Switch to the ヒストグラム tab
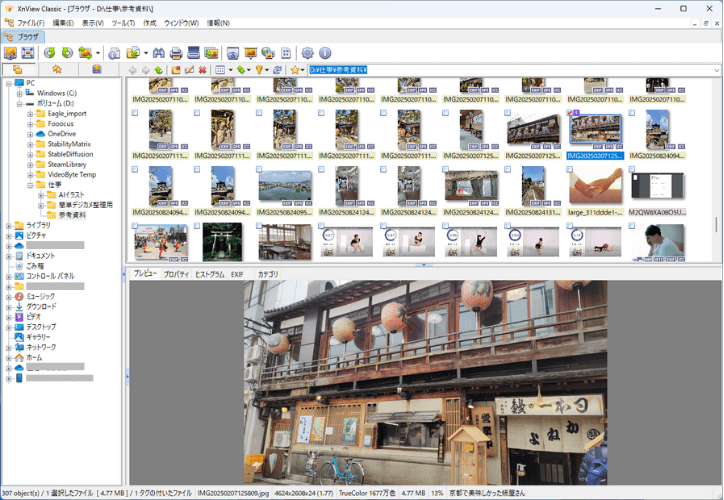The height and width of the screenshot is (500, 724). (x=209, y=273)
